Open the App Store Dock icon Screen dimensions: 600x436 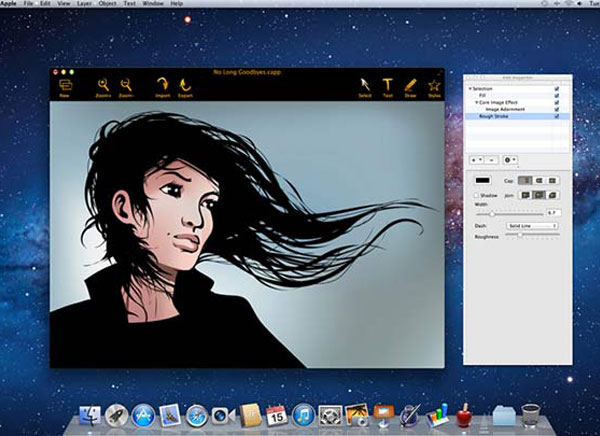143,416
